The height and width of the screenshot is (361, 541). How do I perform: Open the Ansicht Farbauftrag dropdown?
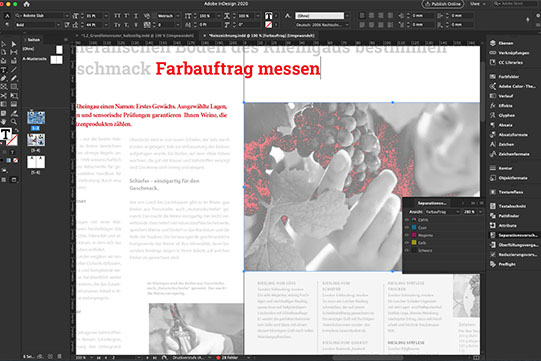pyautogui.click(x=442, y=212)
